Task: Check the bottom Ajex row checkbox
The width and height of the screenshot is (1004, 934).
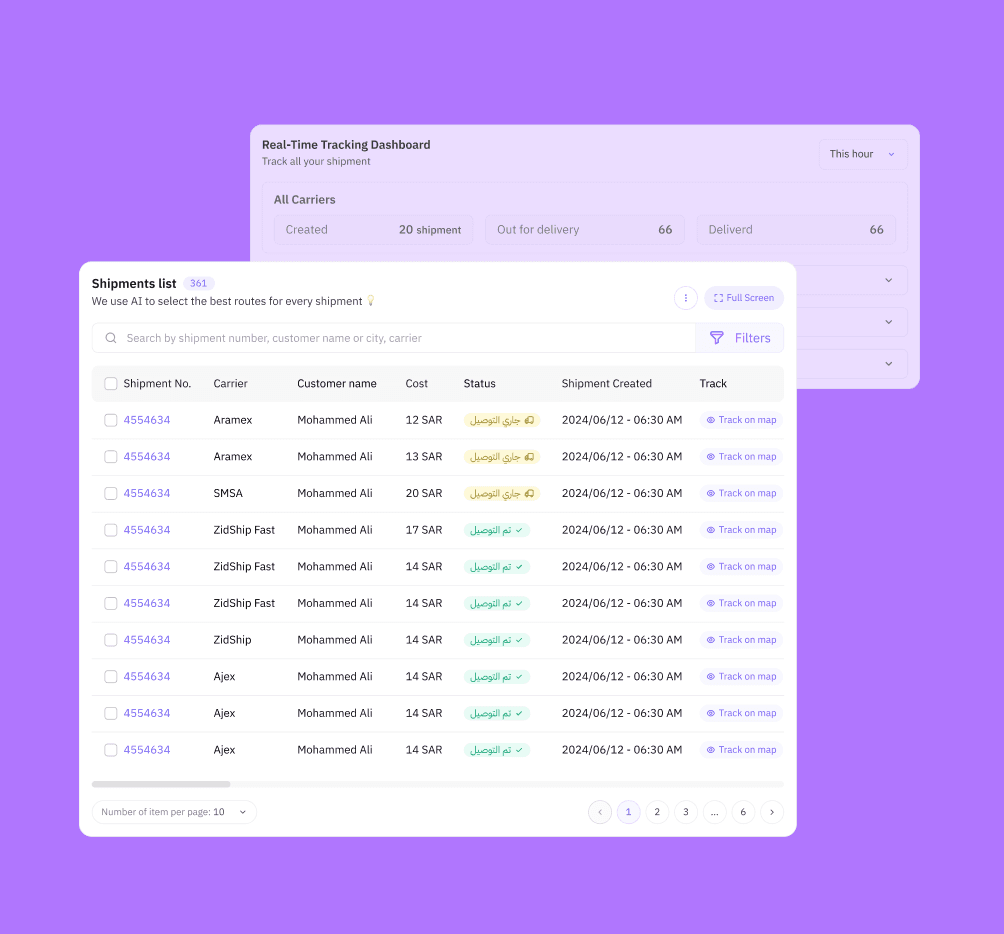Action: 111,749
